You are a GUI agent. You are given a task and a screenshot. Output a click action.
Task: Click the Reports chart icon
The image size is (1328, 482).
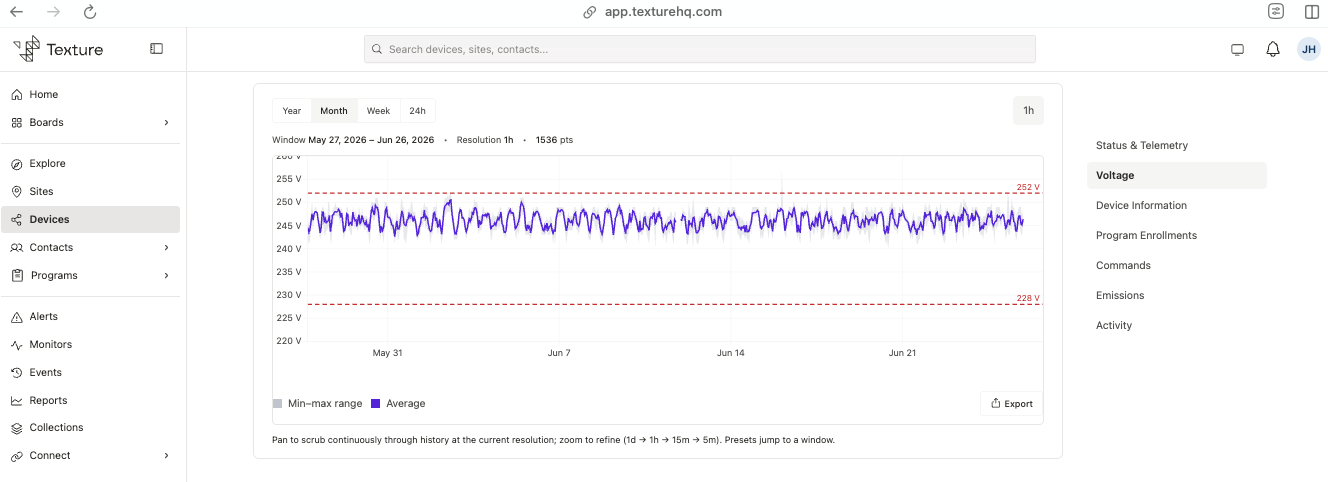pos(17,401)
